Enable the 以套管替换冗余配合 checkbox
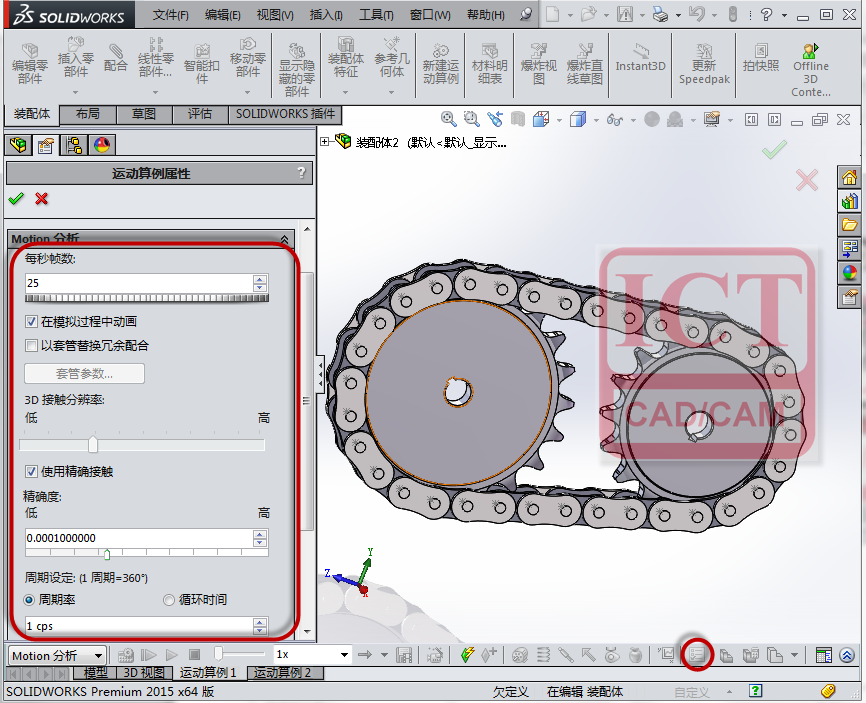 pyautogui.click(x=31, y=346)
